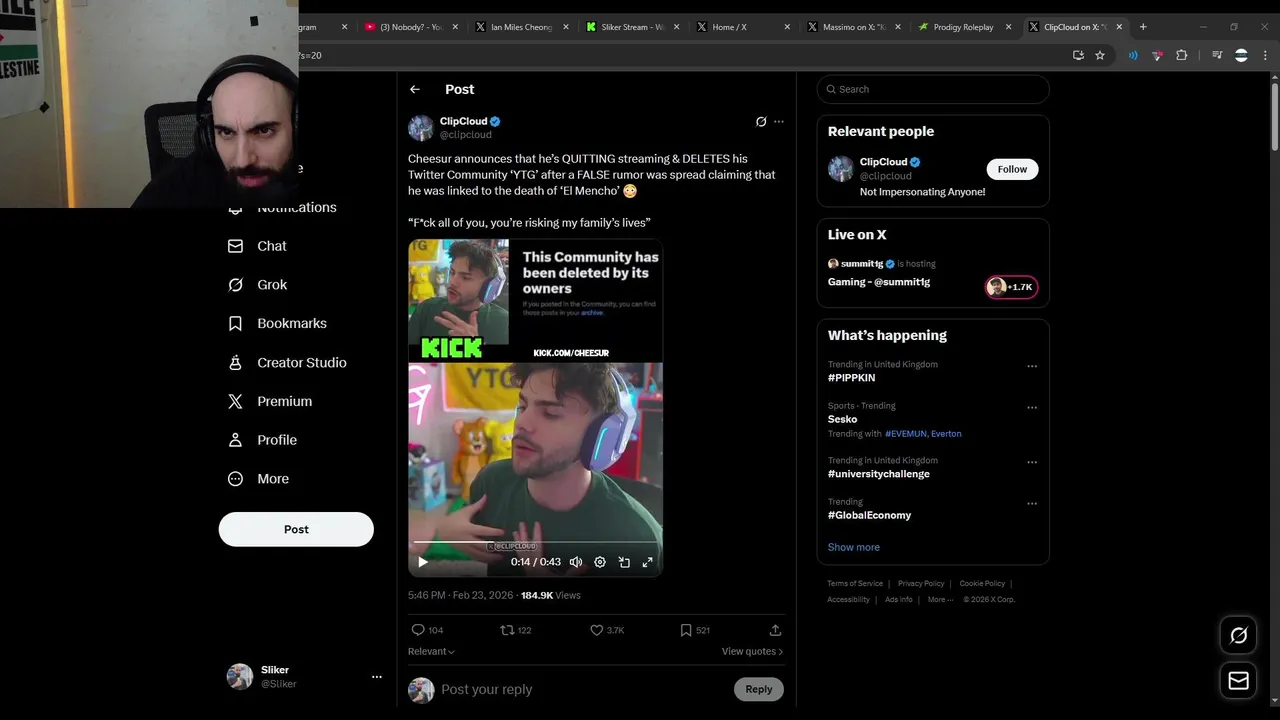
Task: Click share icon under the post
Action: coord(775,630)
